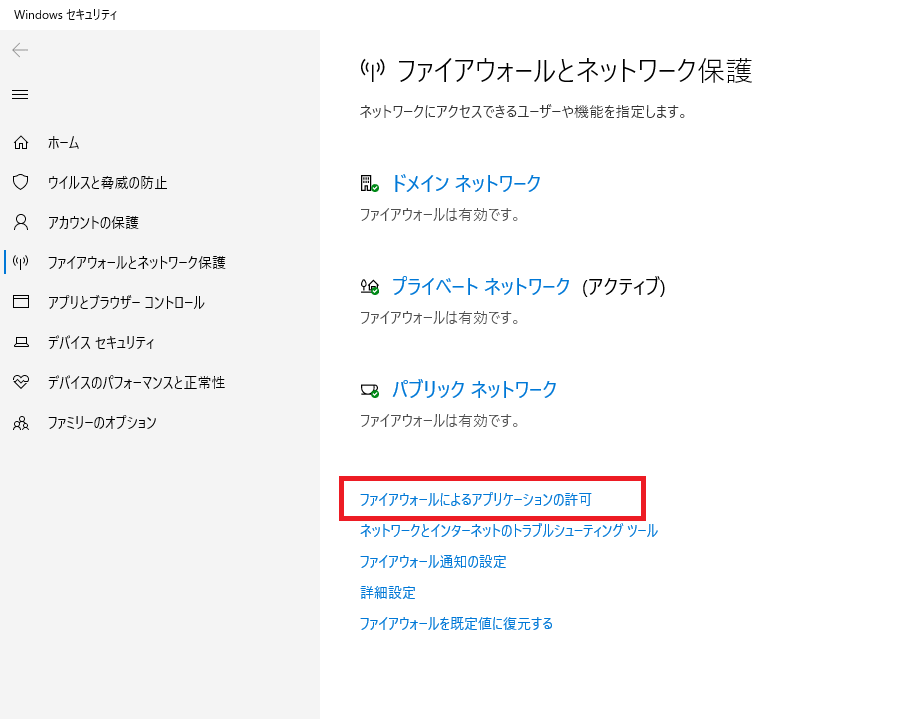Click ファイアウォールは有効です under ドメイン ネットワーク
The height and width of the screenshot is (719, 914).
click(440, 215)
